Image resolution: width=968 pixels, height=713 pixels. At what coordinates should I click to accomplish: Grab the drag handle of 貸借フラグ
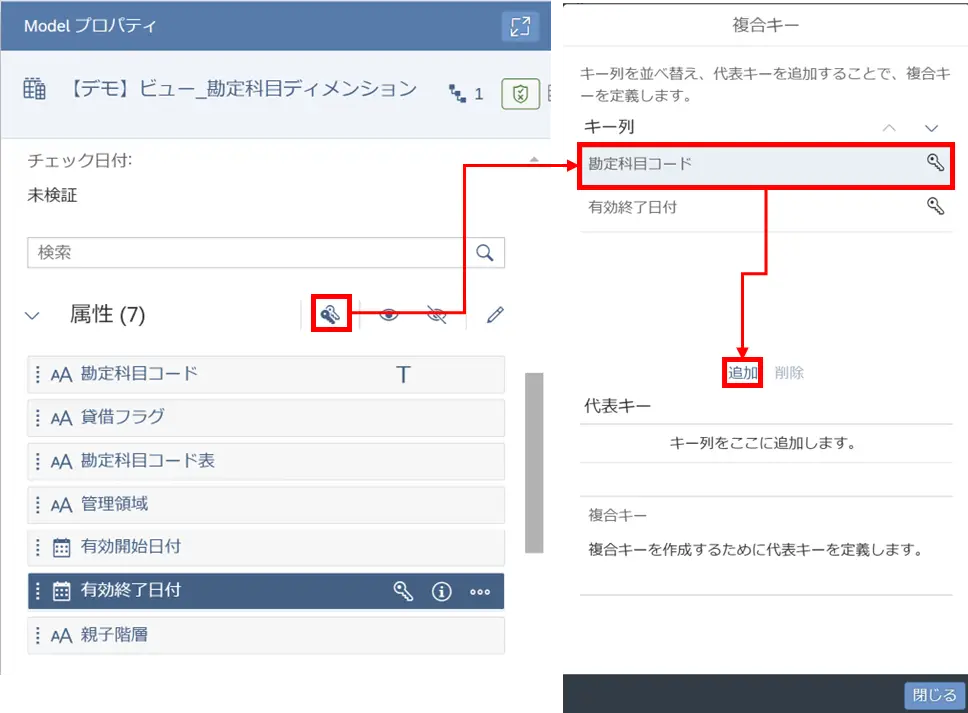(x=38, y=418)
